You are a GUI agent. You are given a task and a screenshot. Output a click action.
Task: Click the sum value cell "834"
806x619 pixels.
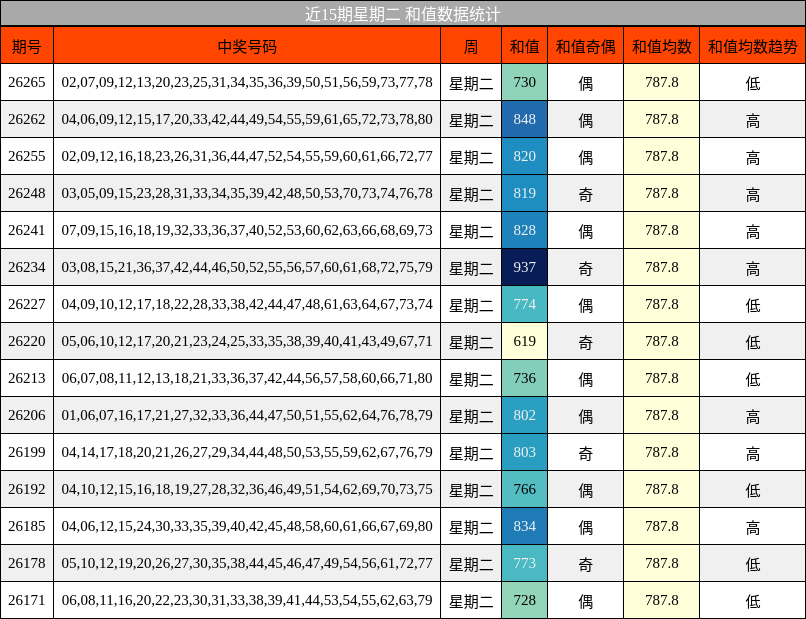coord(524,526)
